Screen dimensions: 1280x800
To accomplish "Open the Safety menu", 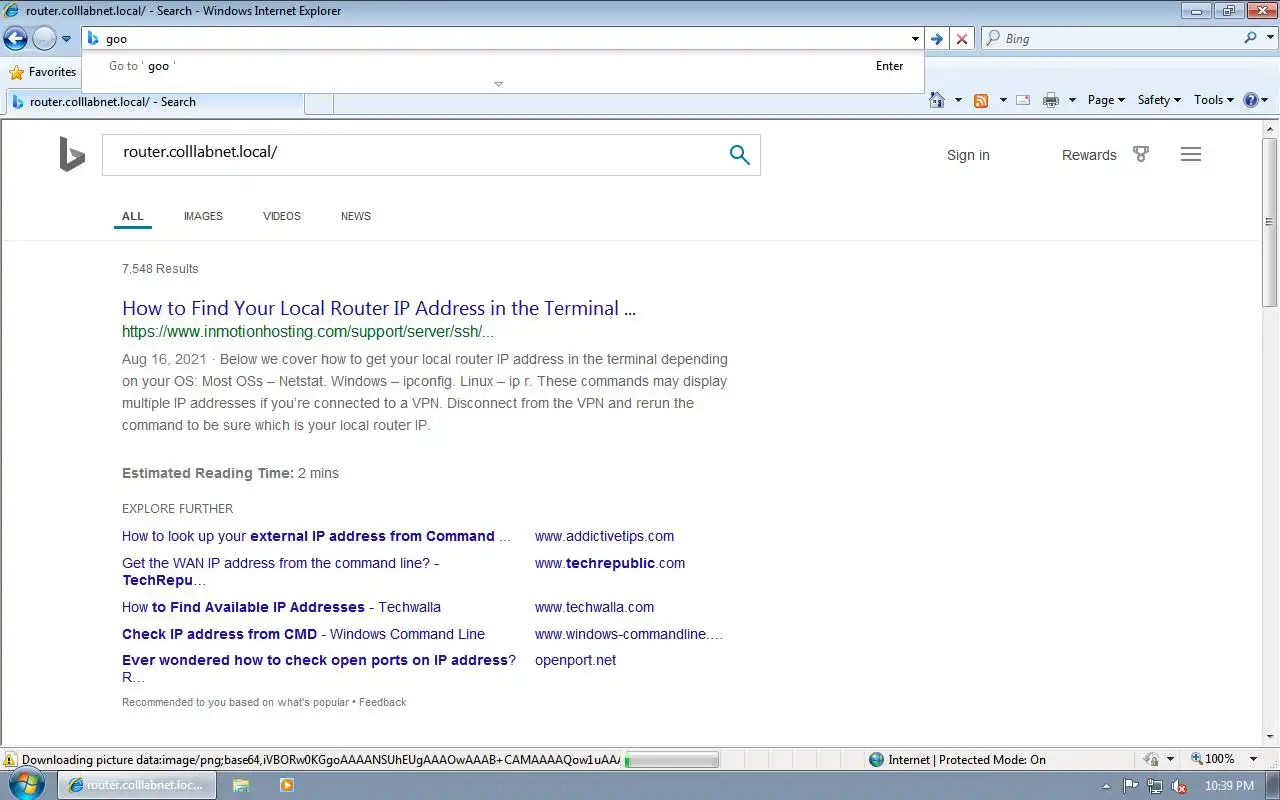I will coord(1159,100).
